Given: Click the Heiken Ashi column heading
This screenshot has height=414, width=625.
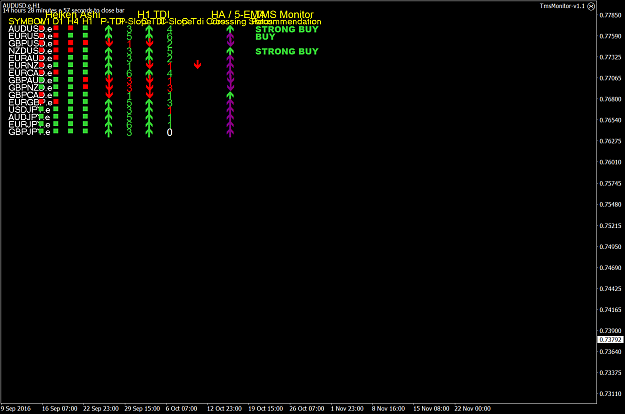Looking at the screenshot, I should click(x=73, y=15).
